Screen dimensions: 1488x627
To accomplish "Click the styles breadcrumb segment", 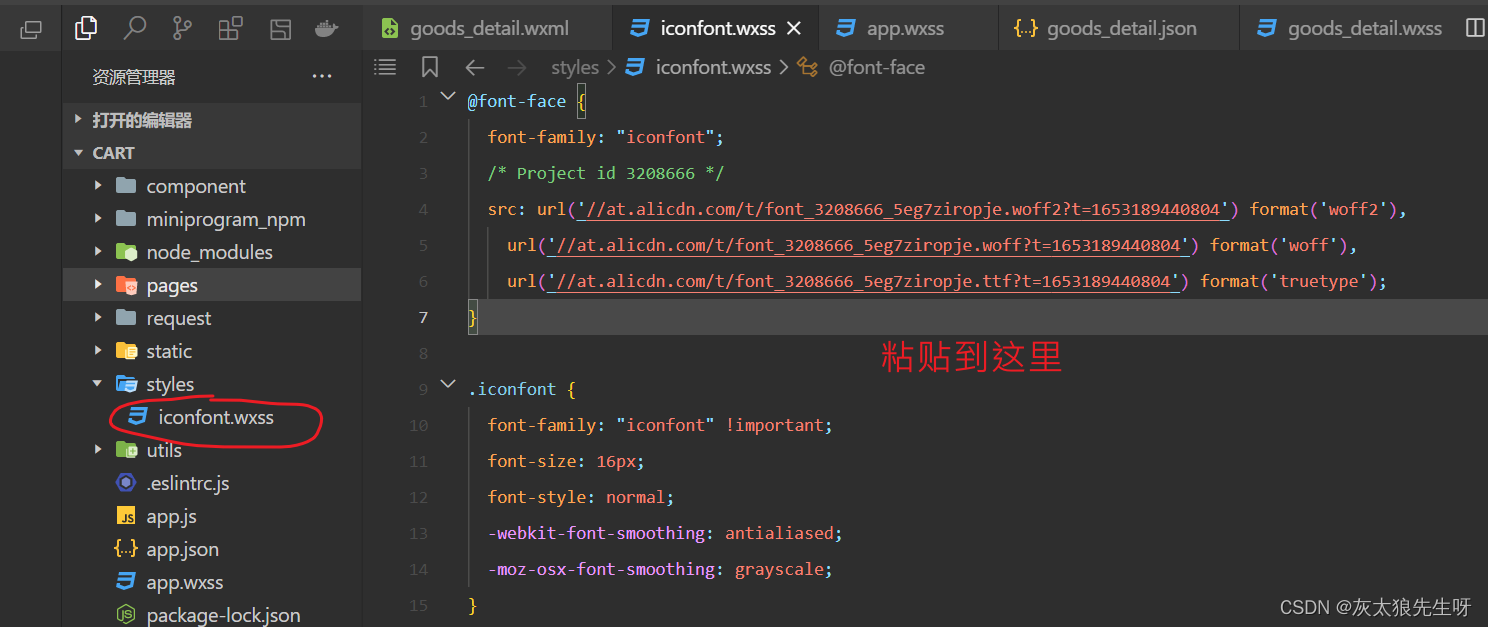I will click(575, 68).
